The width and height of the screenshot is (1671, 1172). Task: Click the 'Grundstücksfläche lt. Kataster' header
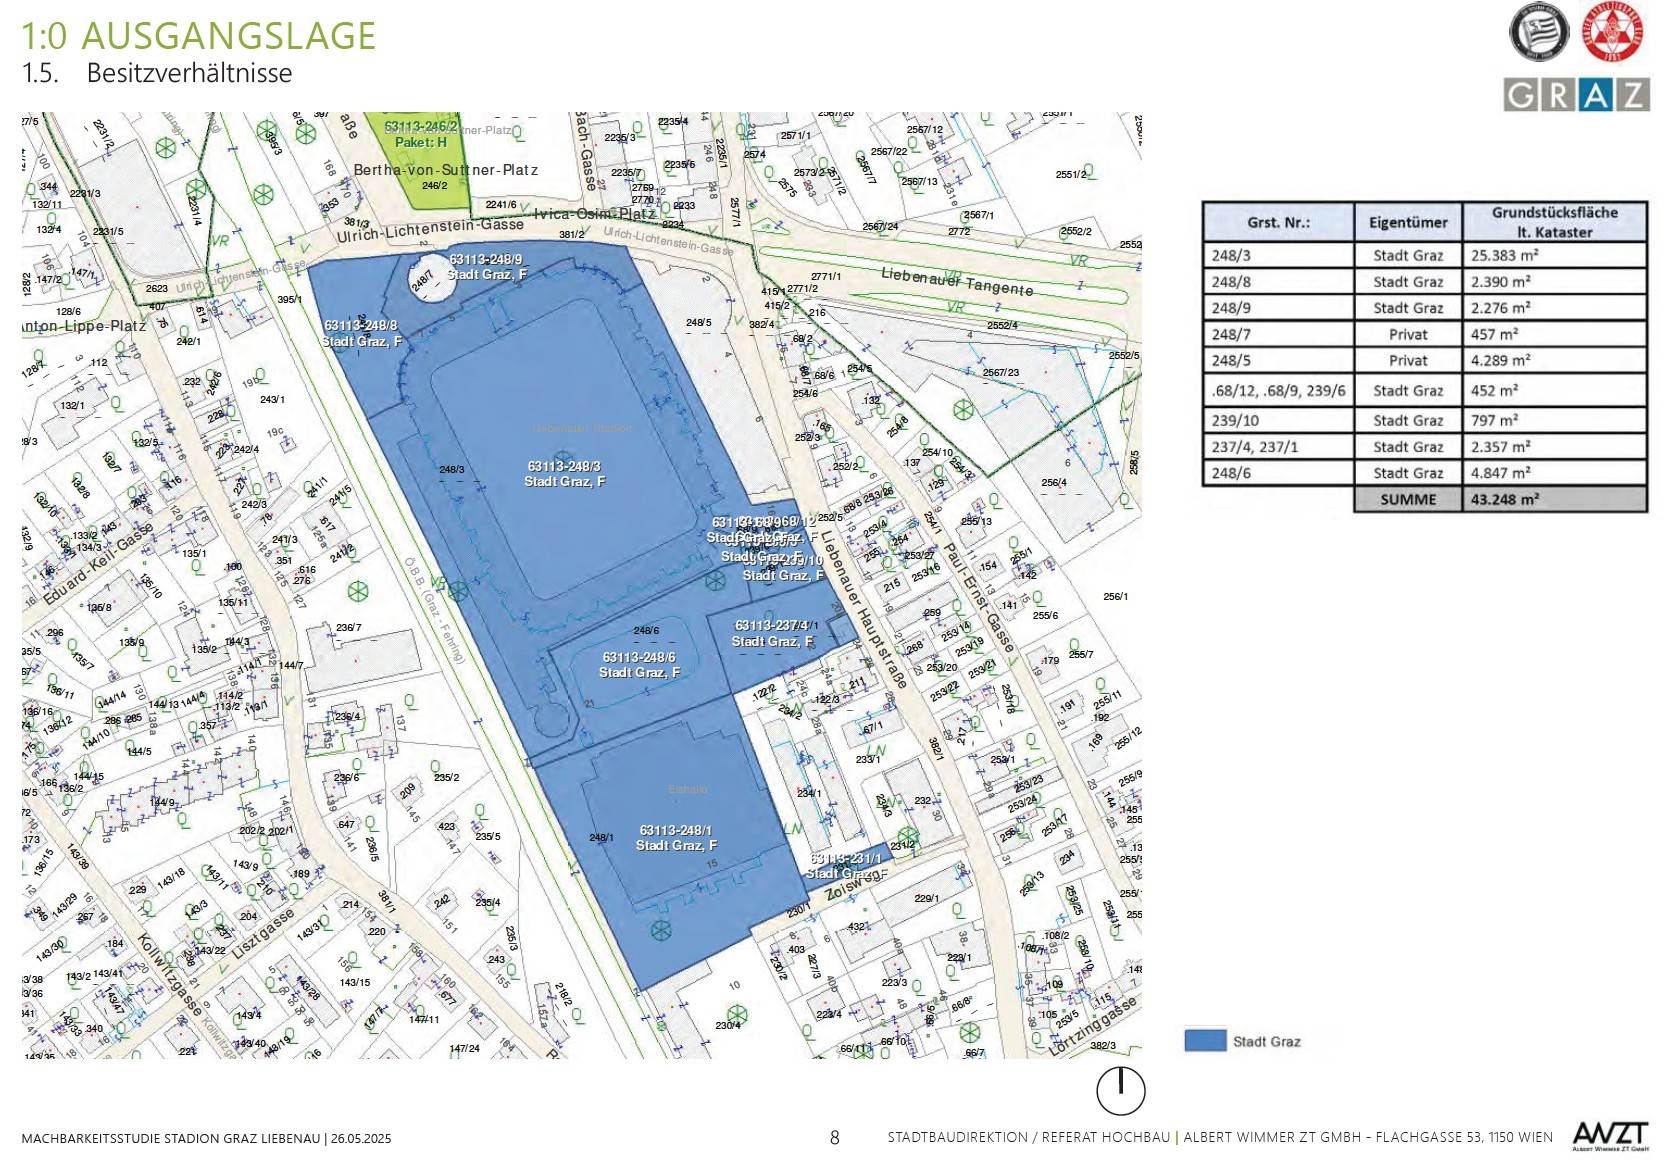click(x=1554, y=222)
